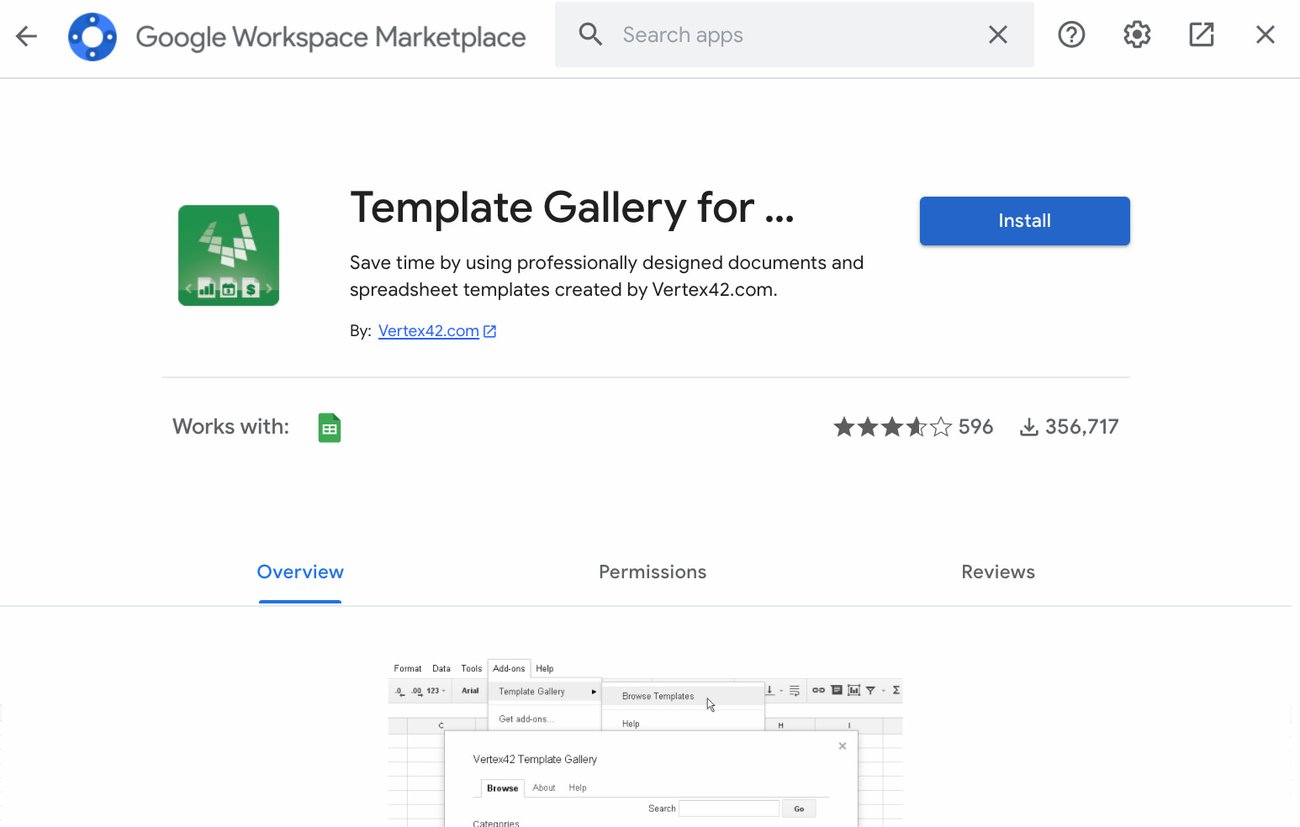This screenshot has width=1300, height=827.
Task: Clear the search field with the X
Action: 997,34
